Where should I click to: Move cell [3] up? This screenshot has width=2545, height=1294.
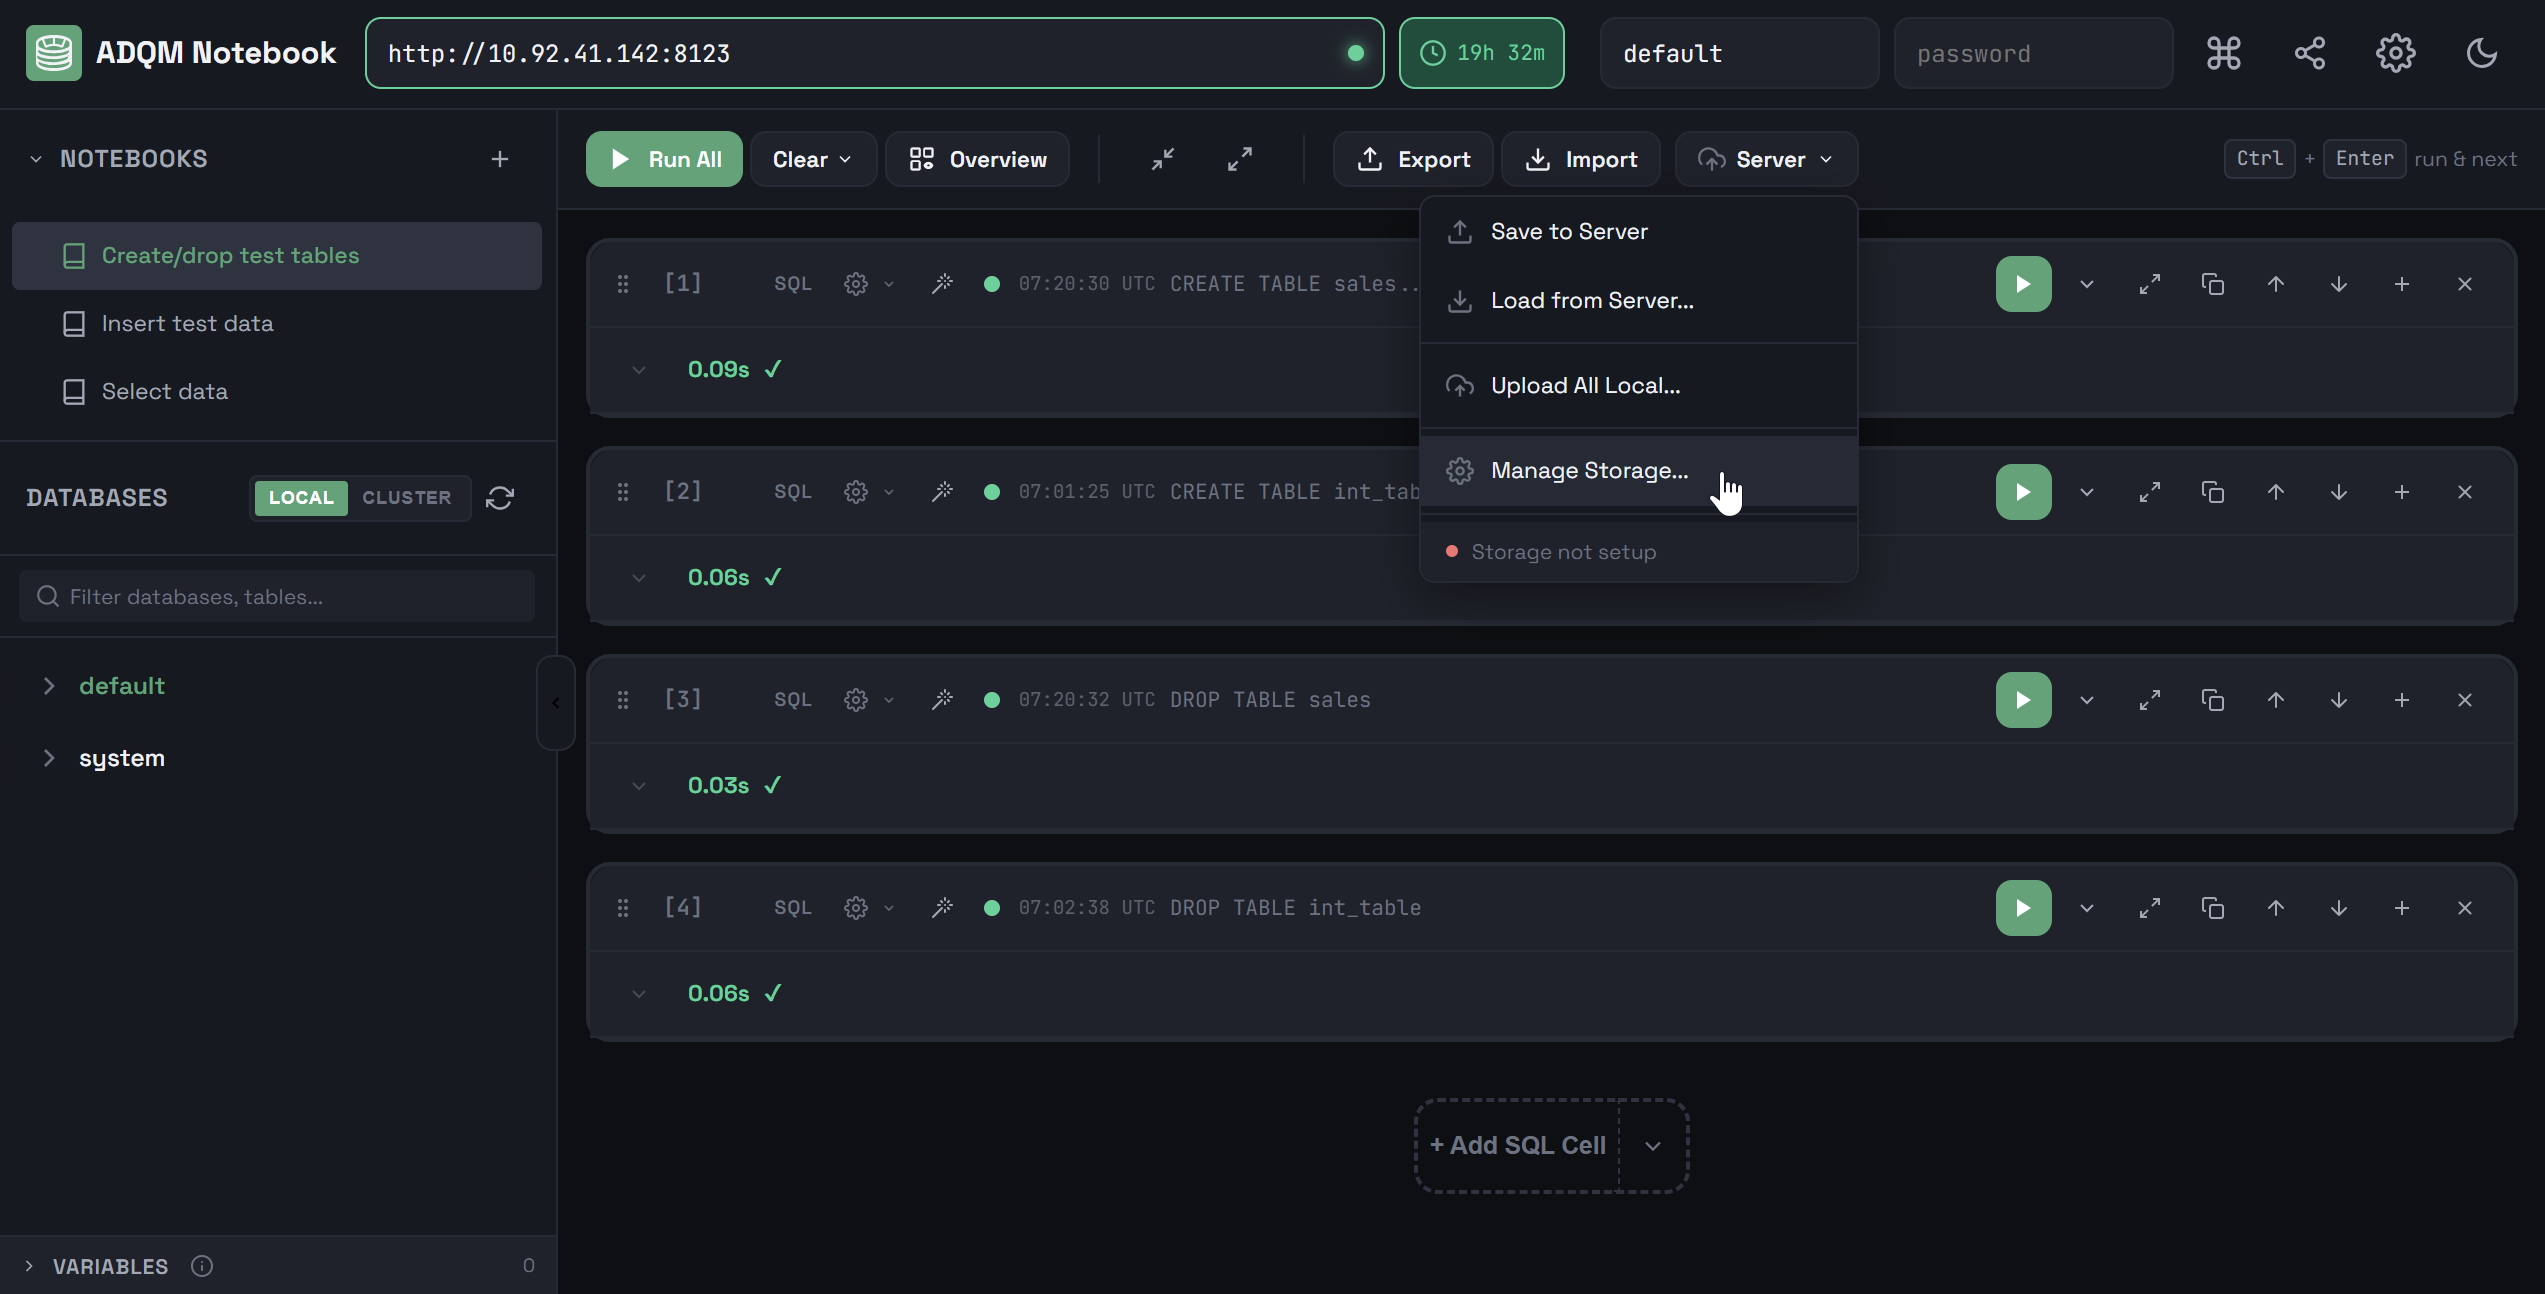point(2276,700)
